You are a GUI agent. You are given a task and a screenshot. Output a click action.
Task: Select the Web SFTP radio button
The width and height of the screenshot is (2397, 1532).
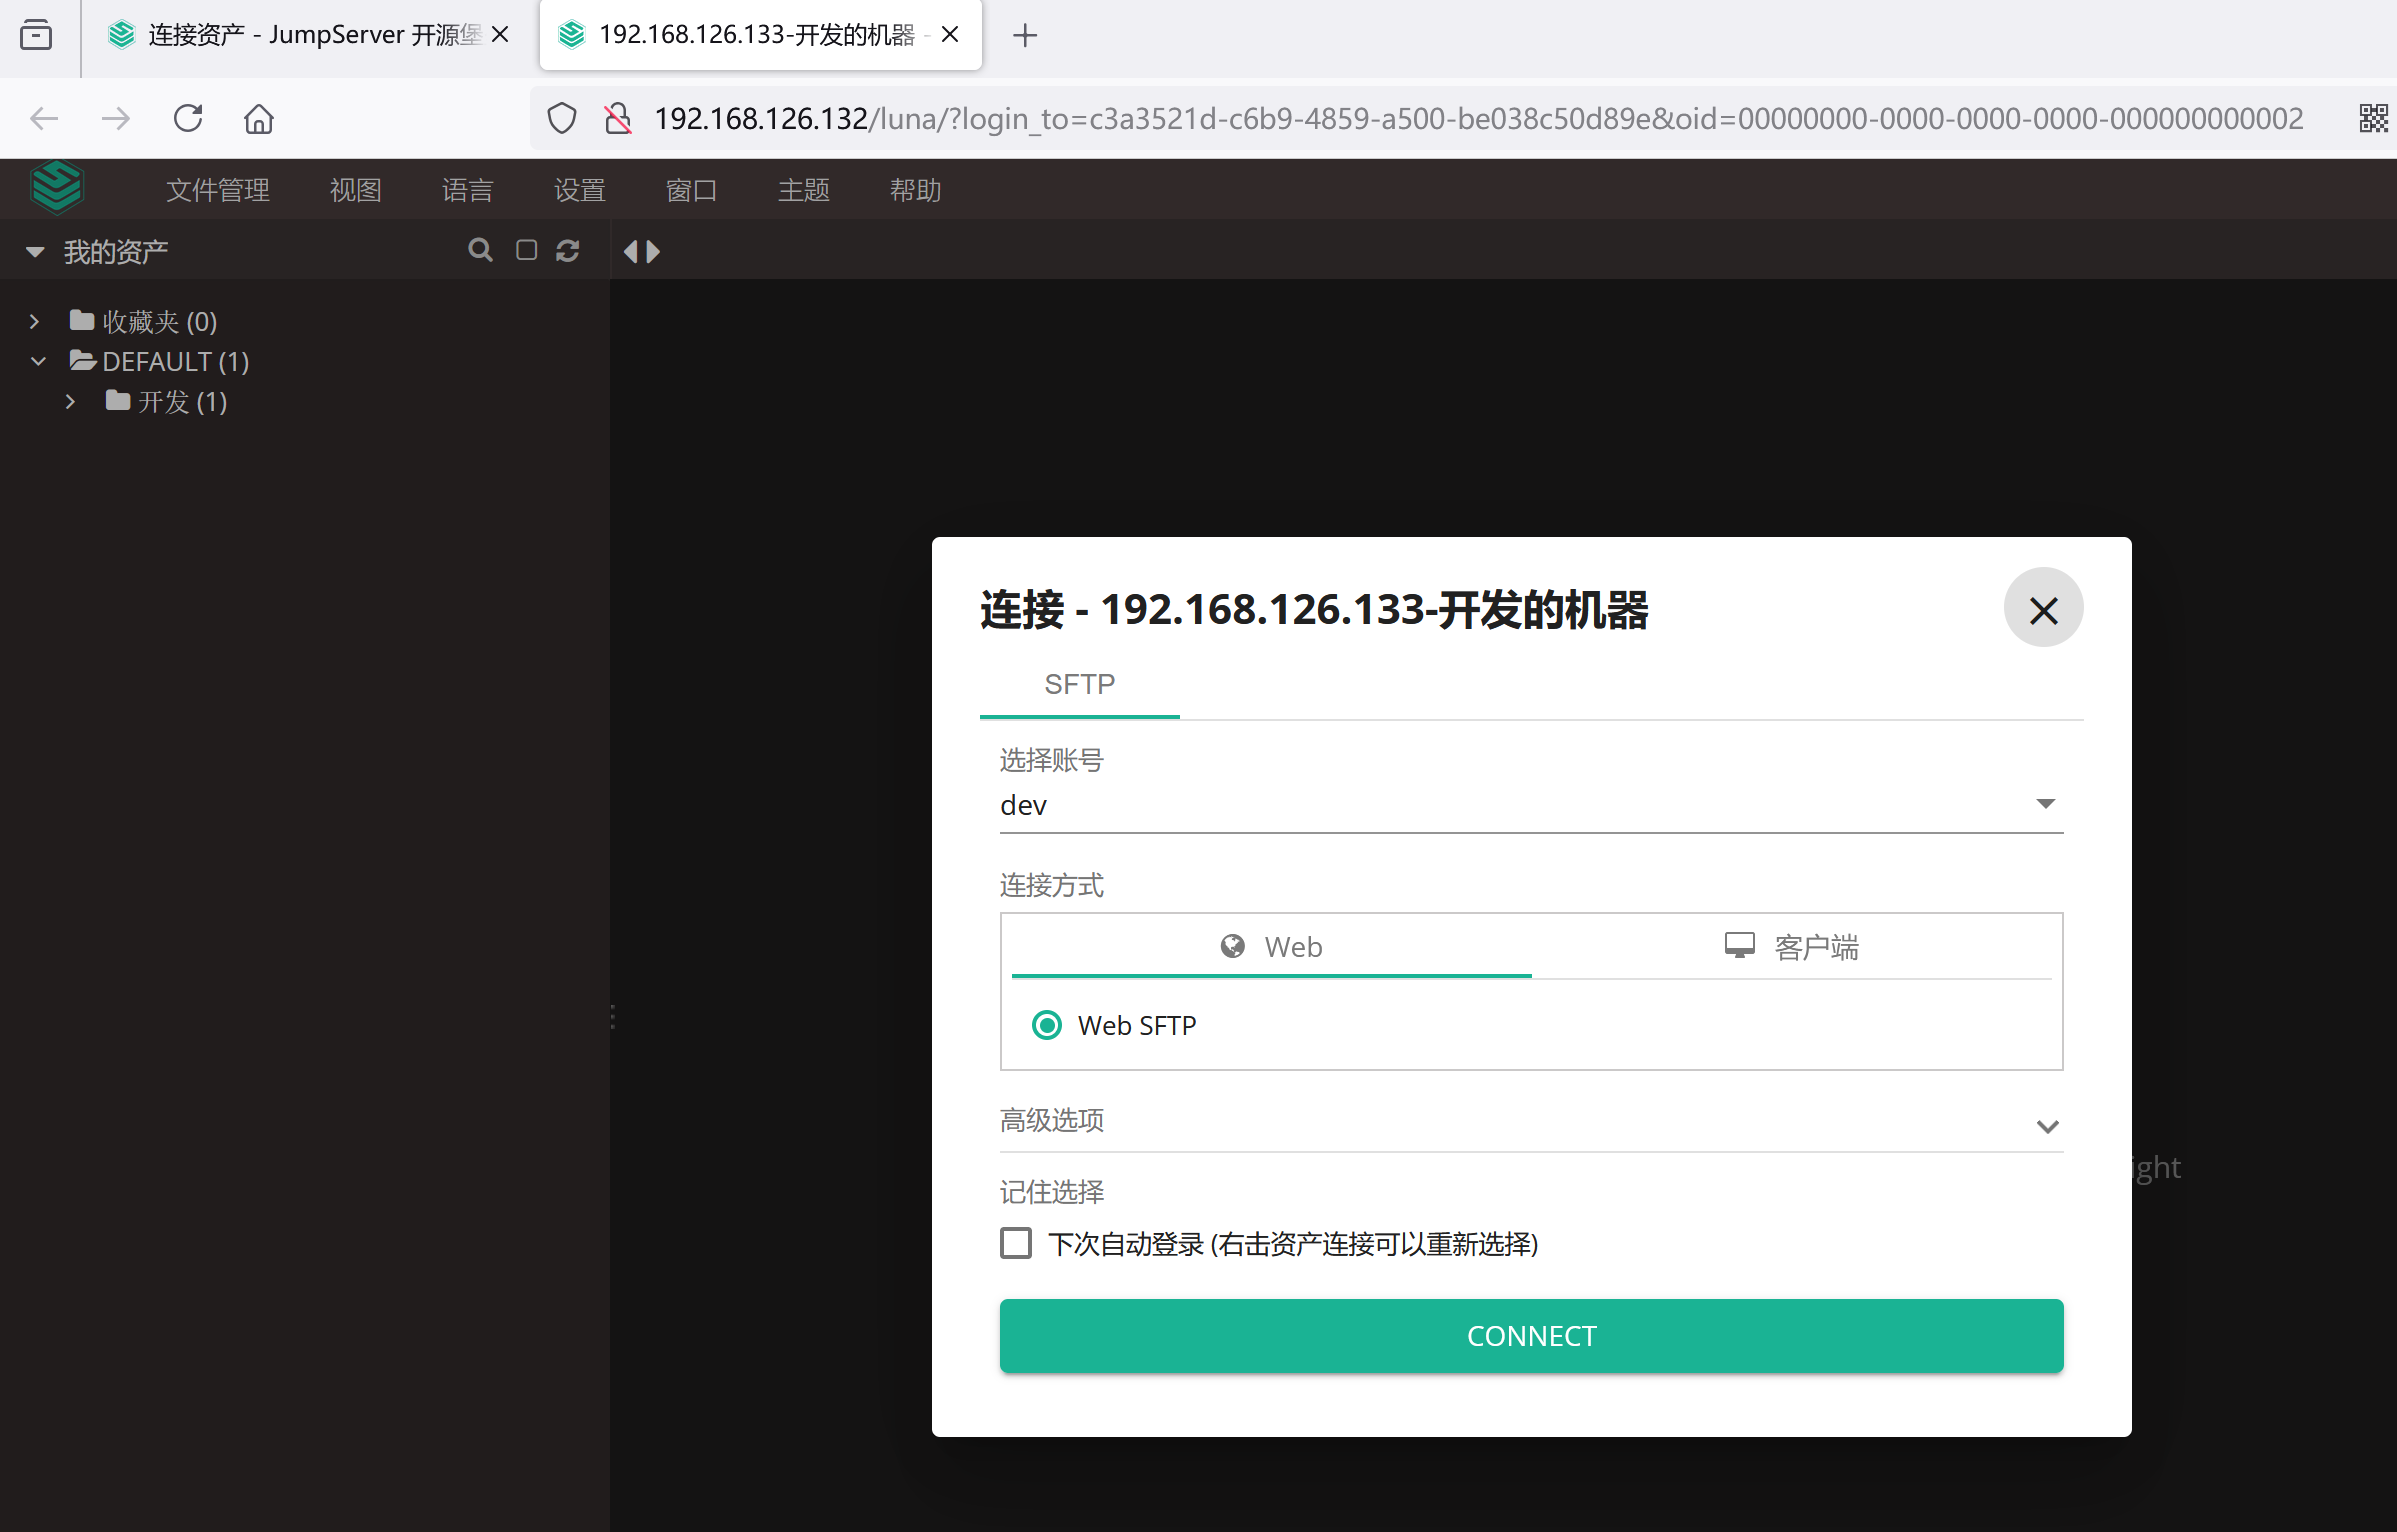(x=1047, y=1025)
